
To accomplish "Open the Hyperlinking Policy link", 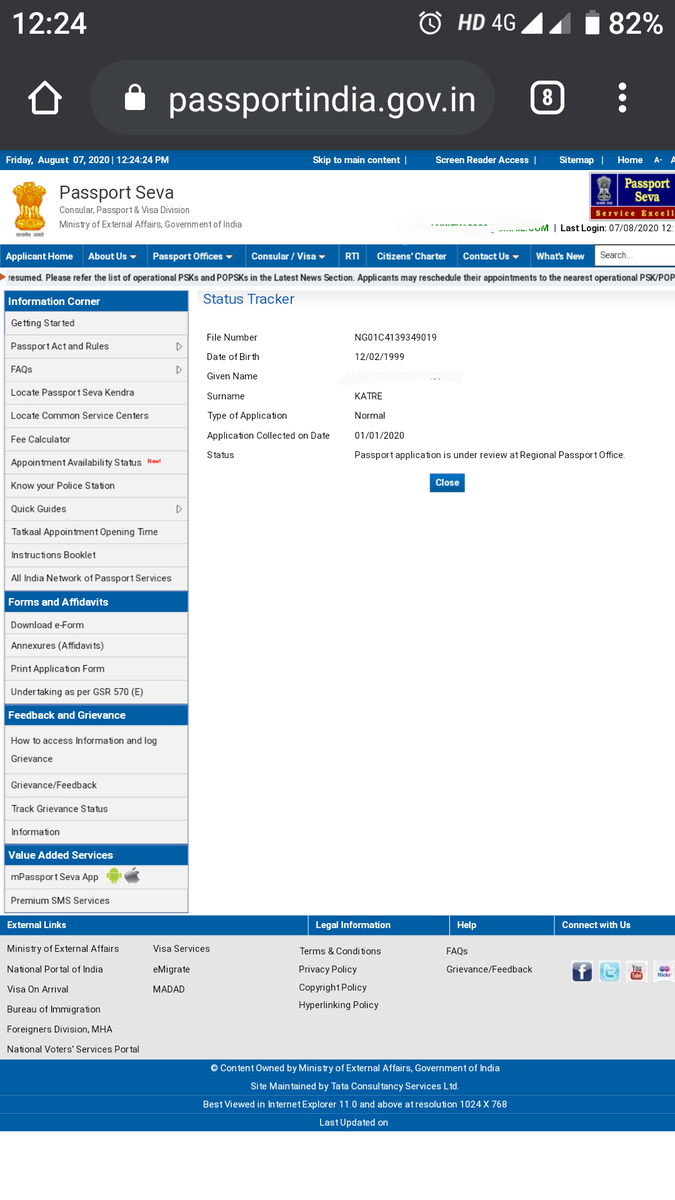I will point(339,1005).
